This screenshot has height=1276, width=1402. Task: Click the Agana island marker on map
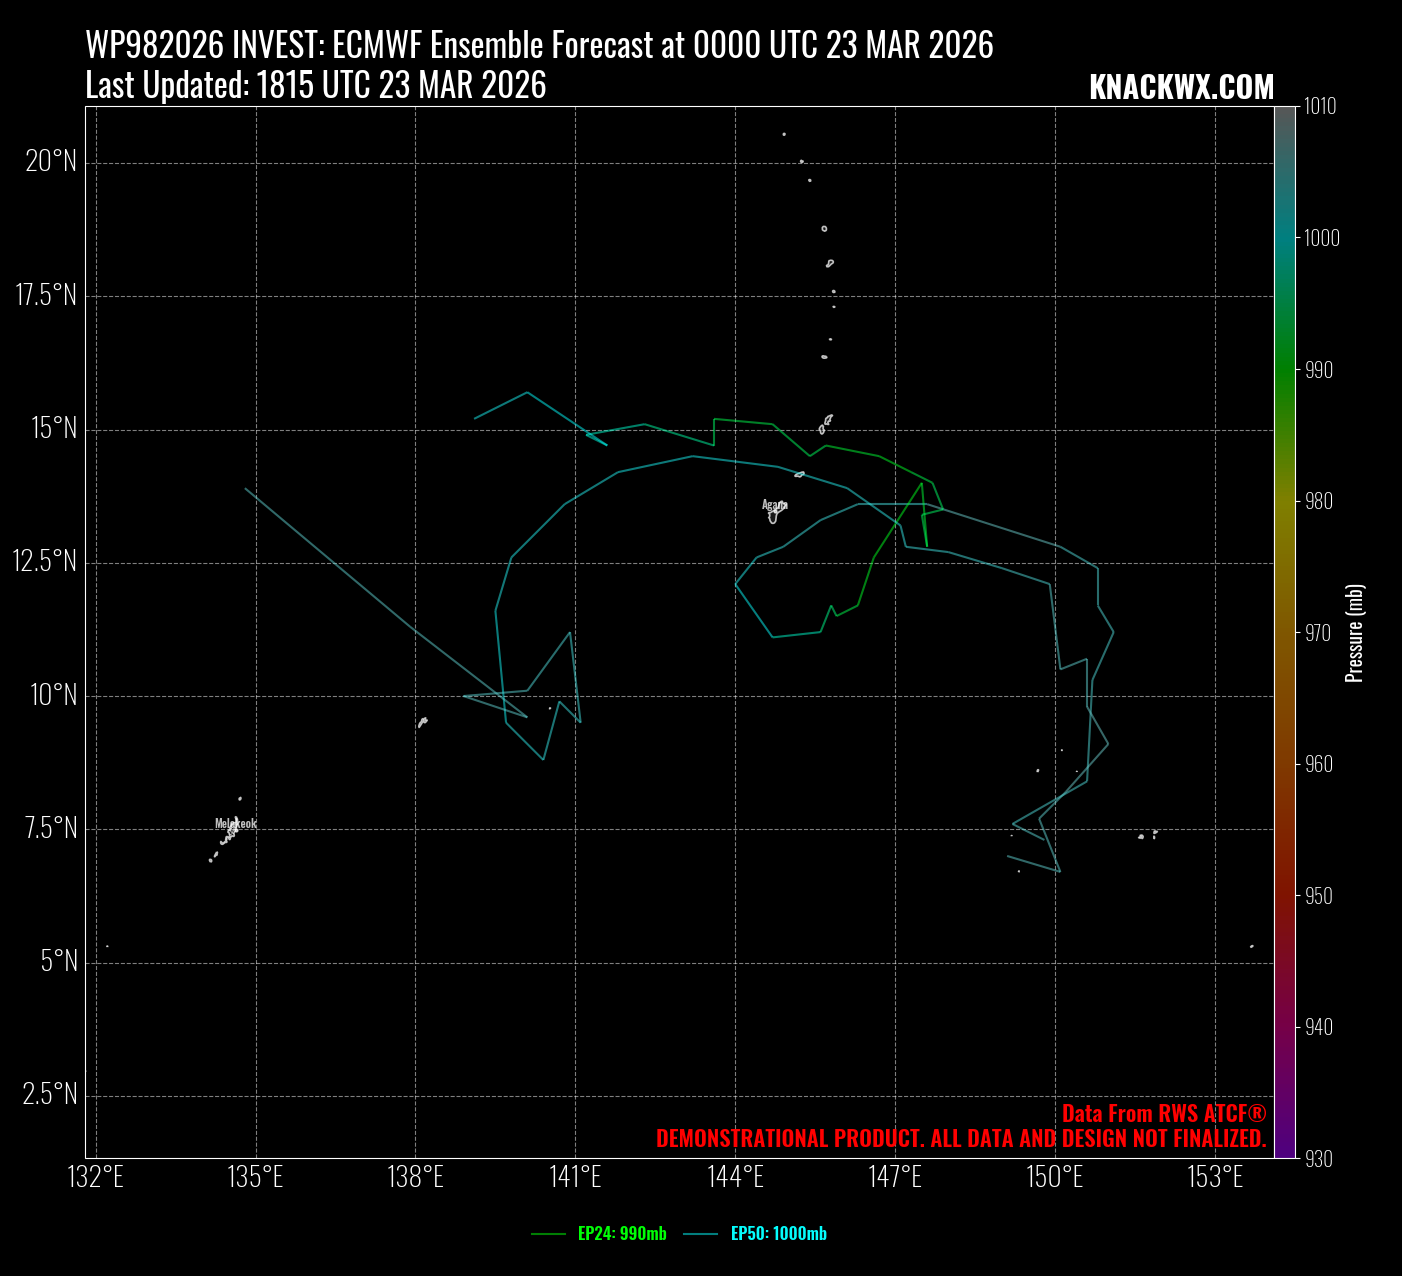click(x=773, y=512)
